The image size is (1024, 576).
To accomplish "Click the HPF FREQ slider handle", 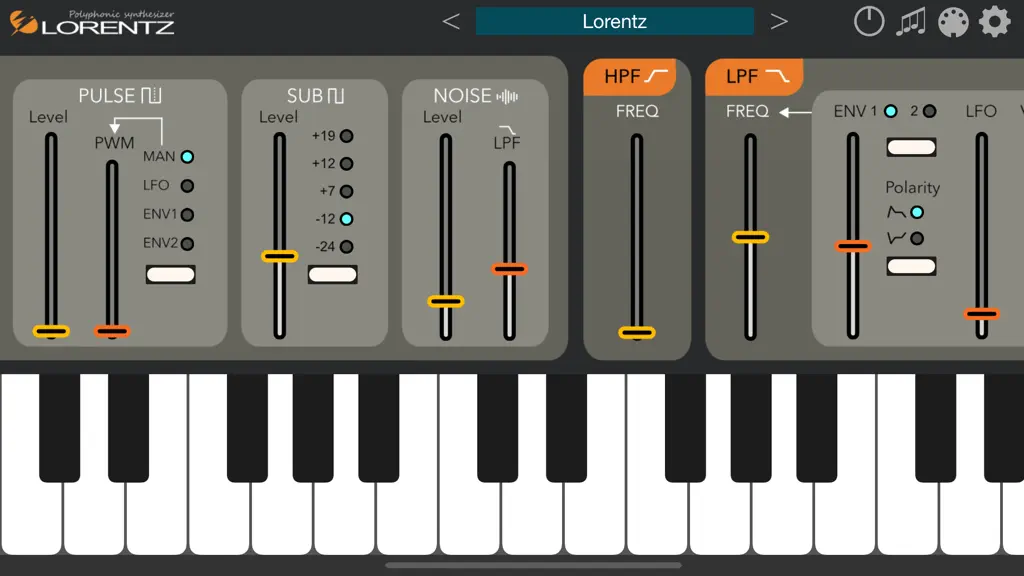I will tap(637, 333).
